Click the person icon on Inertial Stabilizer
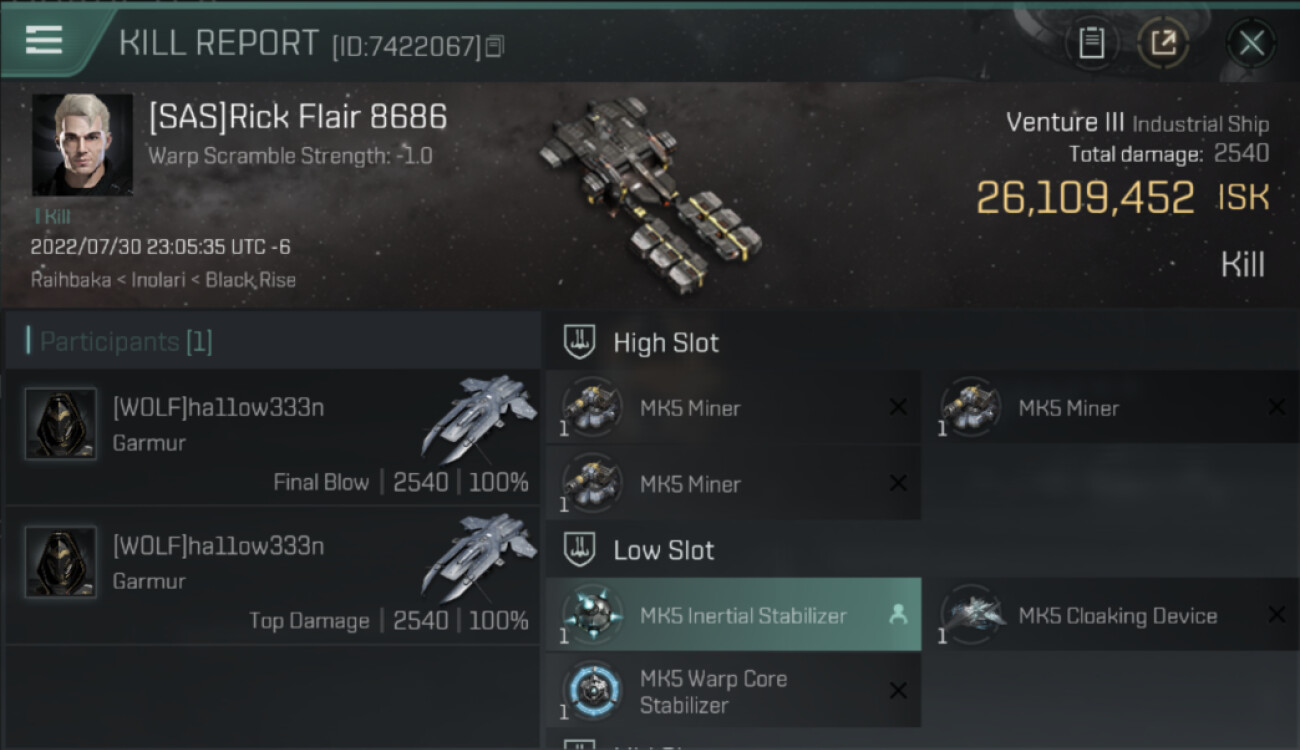The height and width of the screenshot is (750, 1300). click(x=898, y=615)
